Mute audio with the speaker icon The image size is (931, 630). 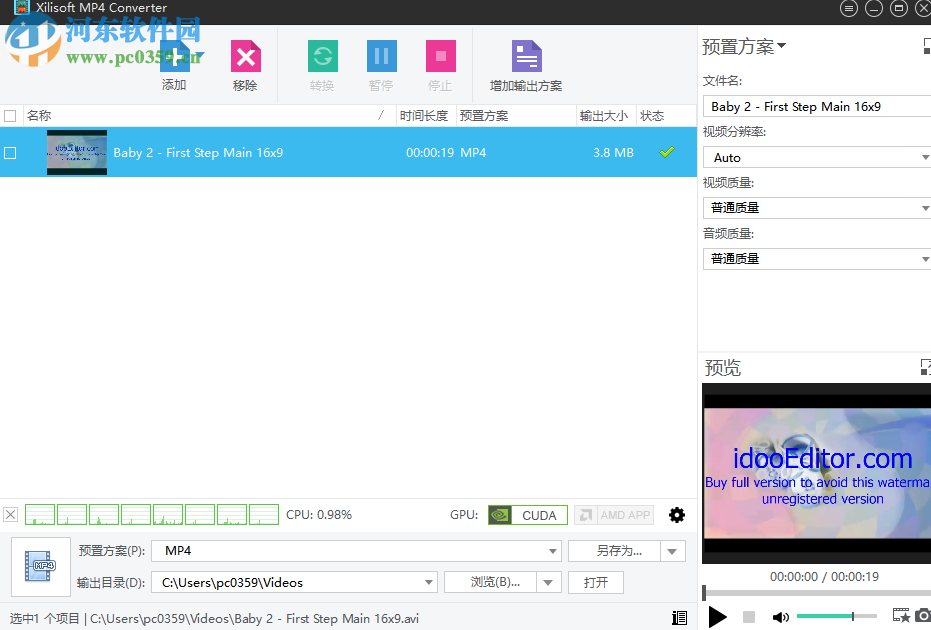coord(781,616)
